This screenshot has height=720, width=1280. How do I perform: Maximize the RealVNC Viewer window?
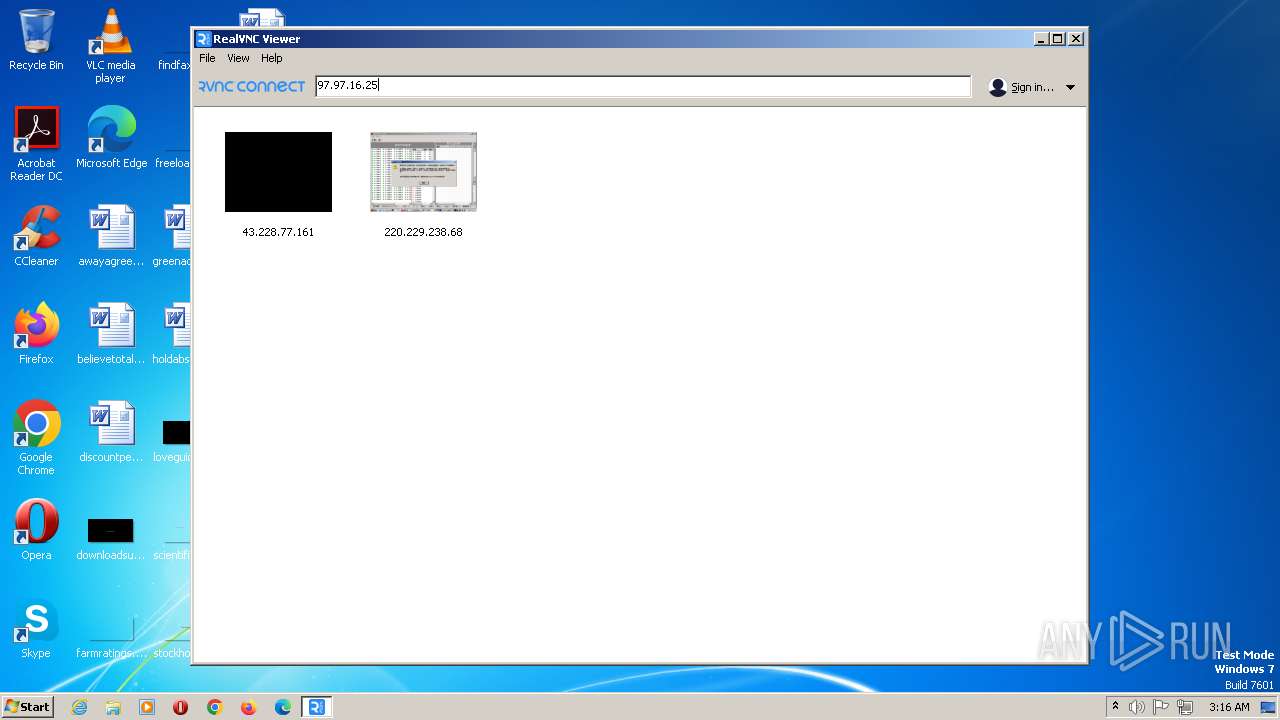coord(1058,39)
